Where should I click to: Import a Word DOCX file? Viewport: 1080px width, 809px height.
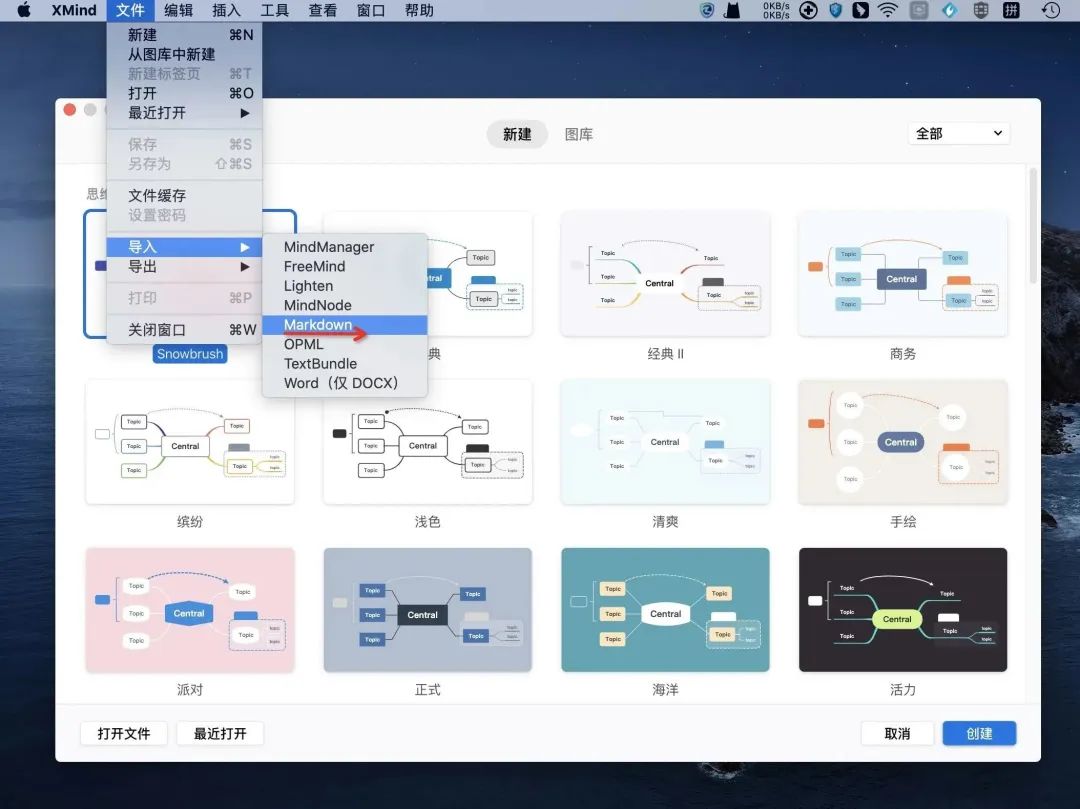coord(345,384)
